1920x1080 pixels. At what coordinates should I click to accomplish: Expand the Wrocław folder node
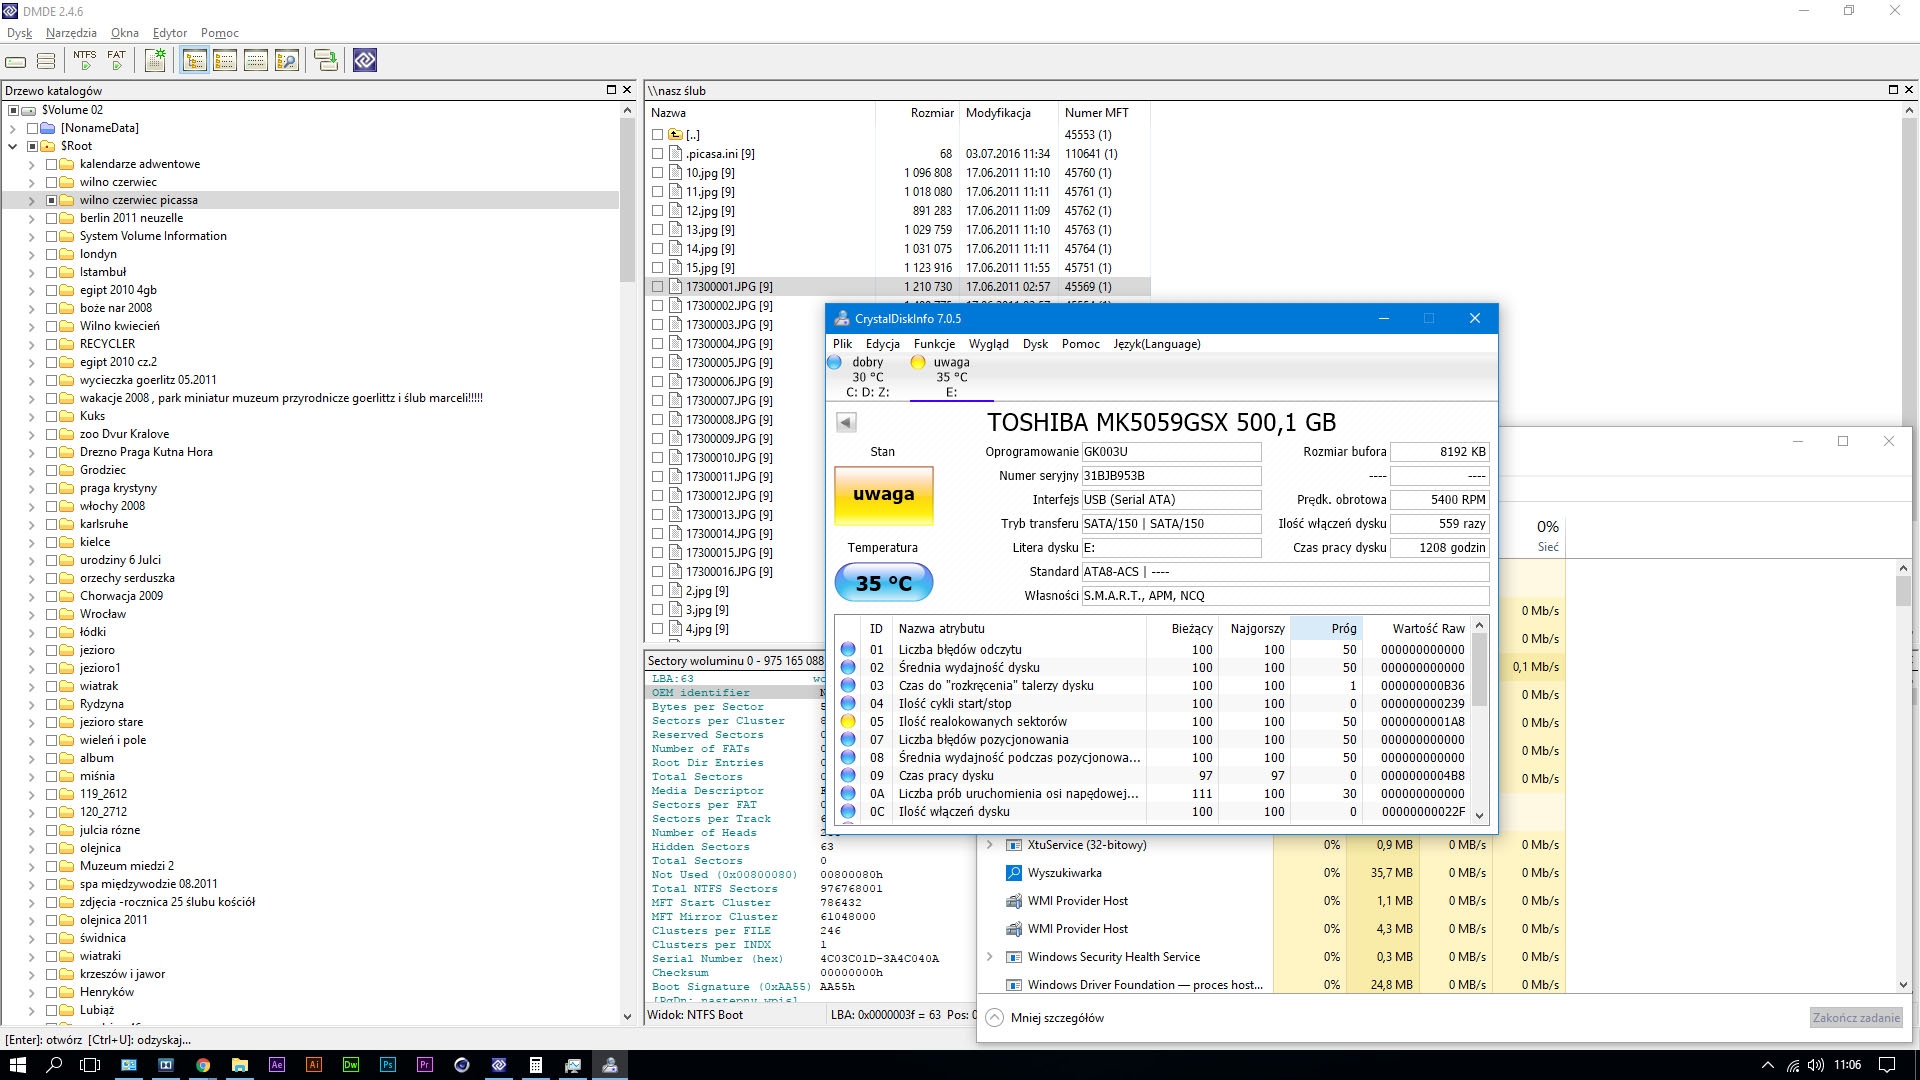[31, 614]
